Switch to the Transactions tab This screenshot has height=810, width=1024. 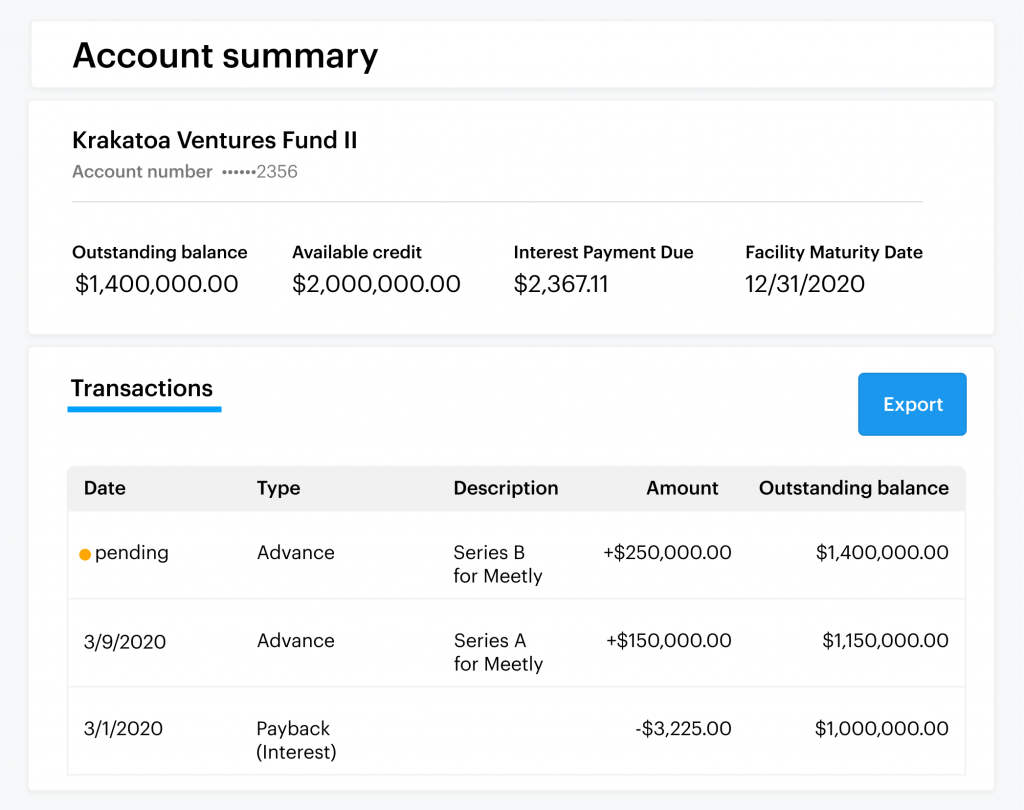(142, 389)
